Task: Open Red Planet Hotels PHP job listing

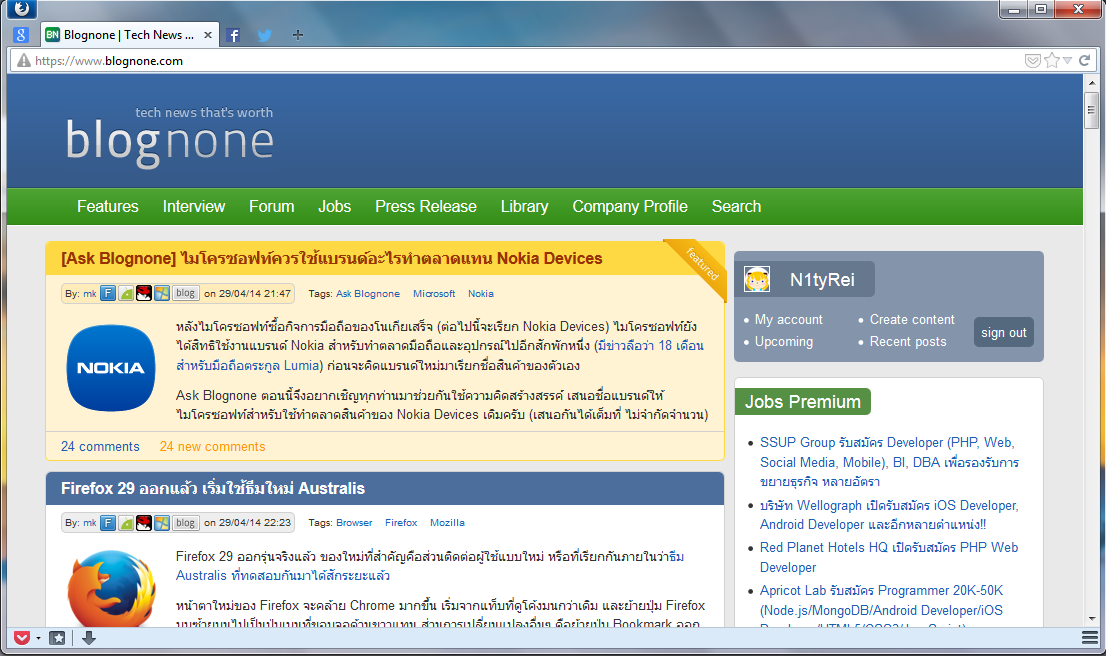Action: point(889,557)
